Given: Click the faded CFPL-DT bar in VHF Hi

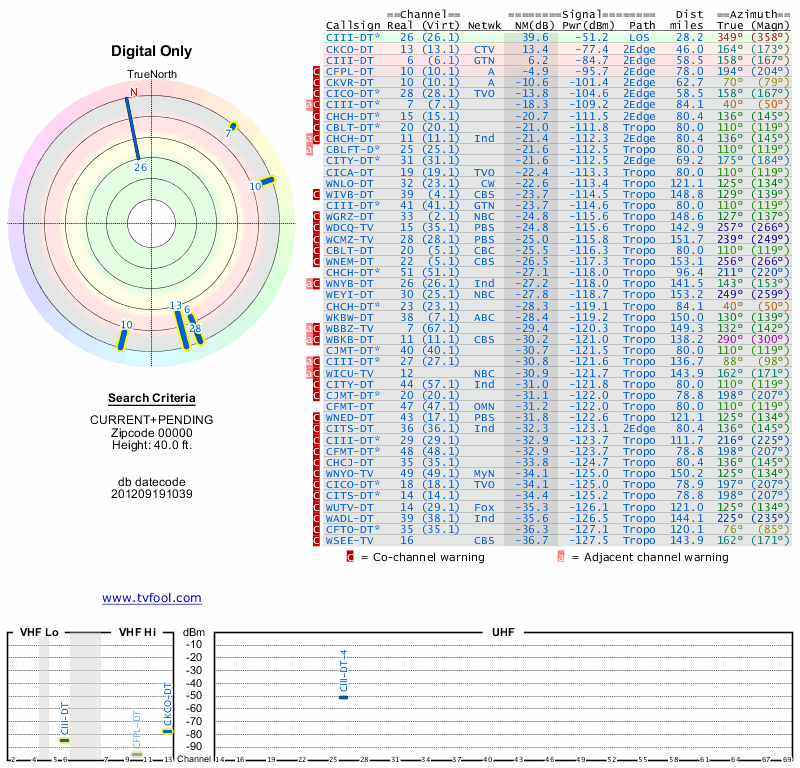Looking at the screenshot, I should (x=137, y=754).
